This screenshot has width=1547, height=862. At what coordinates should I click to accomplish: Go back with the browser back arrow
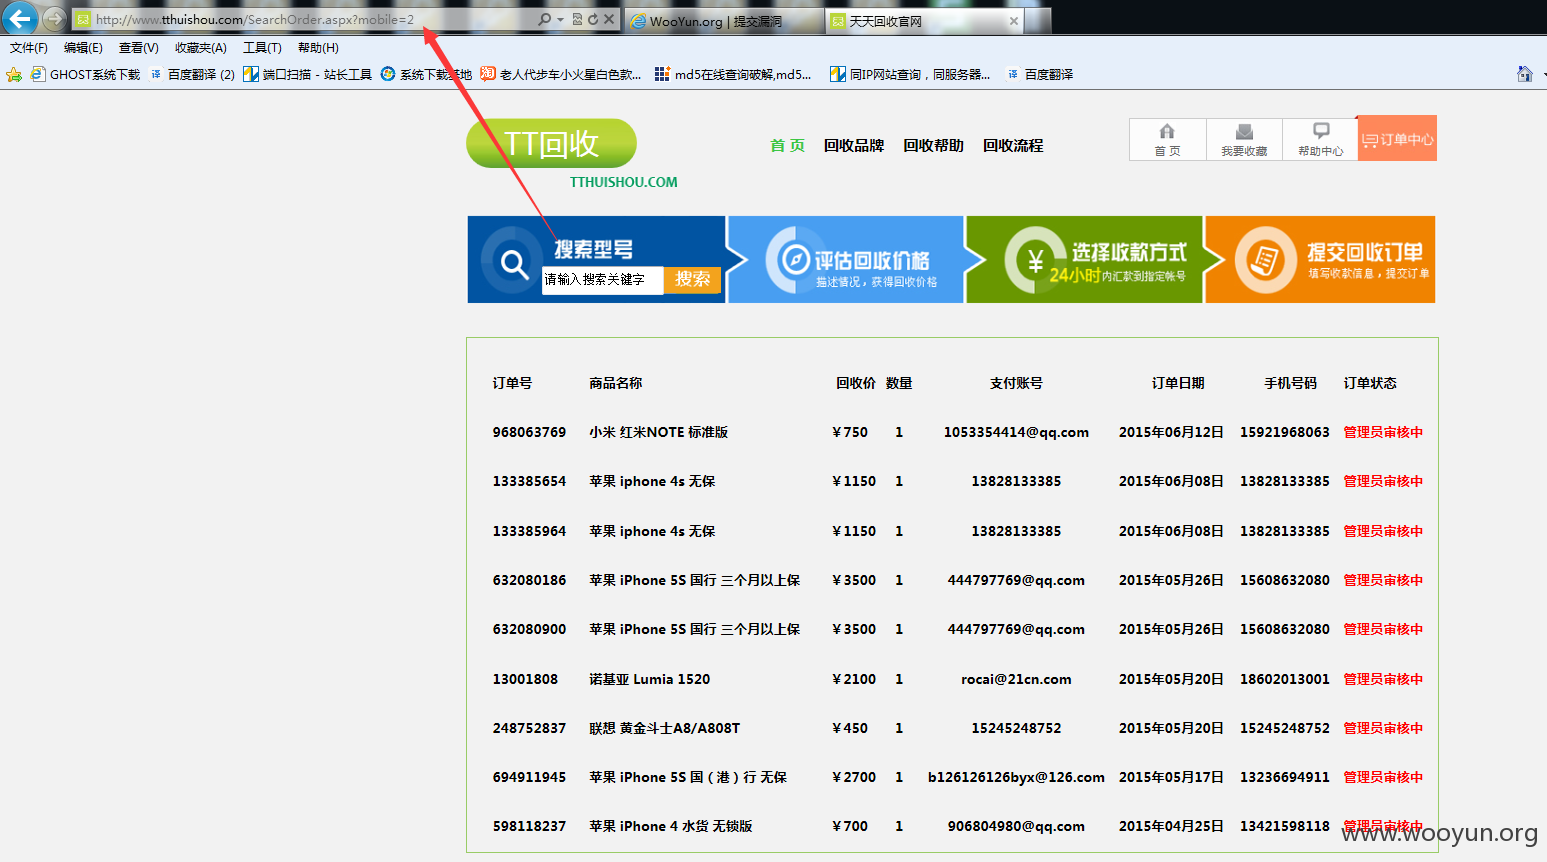pos(20,17)
